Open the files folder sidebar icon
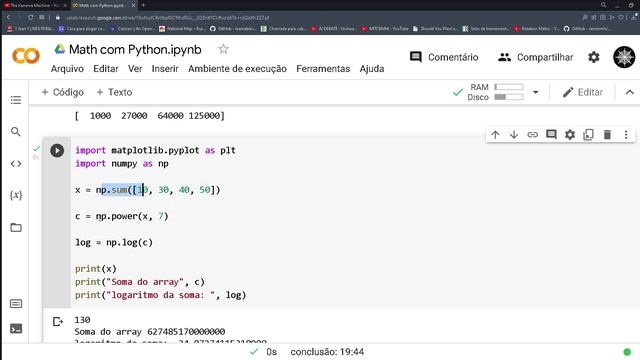 click(16, 227)
